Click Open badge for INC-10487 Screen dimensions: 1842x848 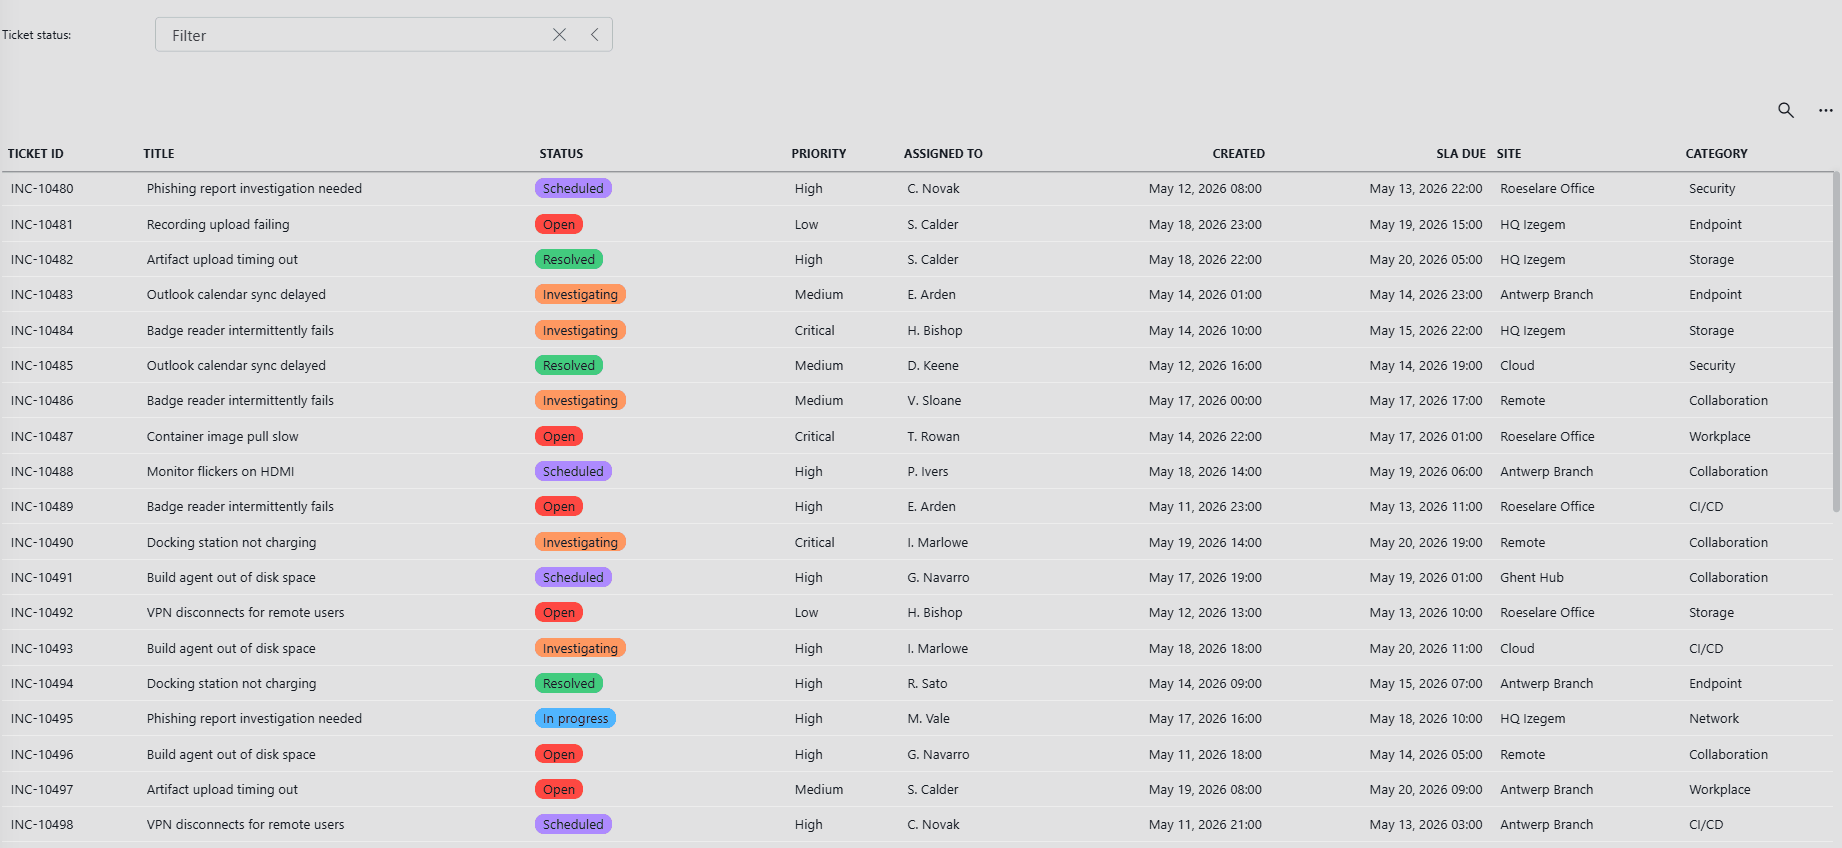point(559,437)
